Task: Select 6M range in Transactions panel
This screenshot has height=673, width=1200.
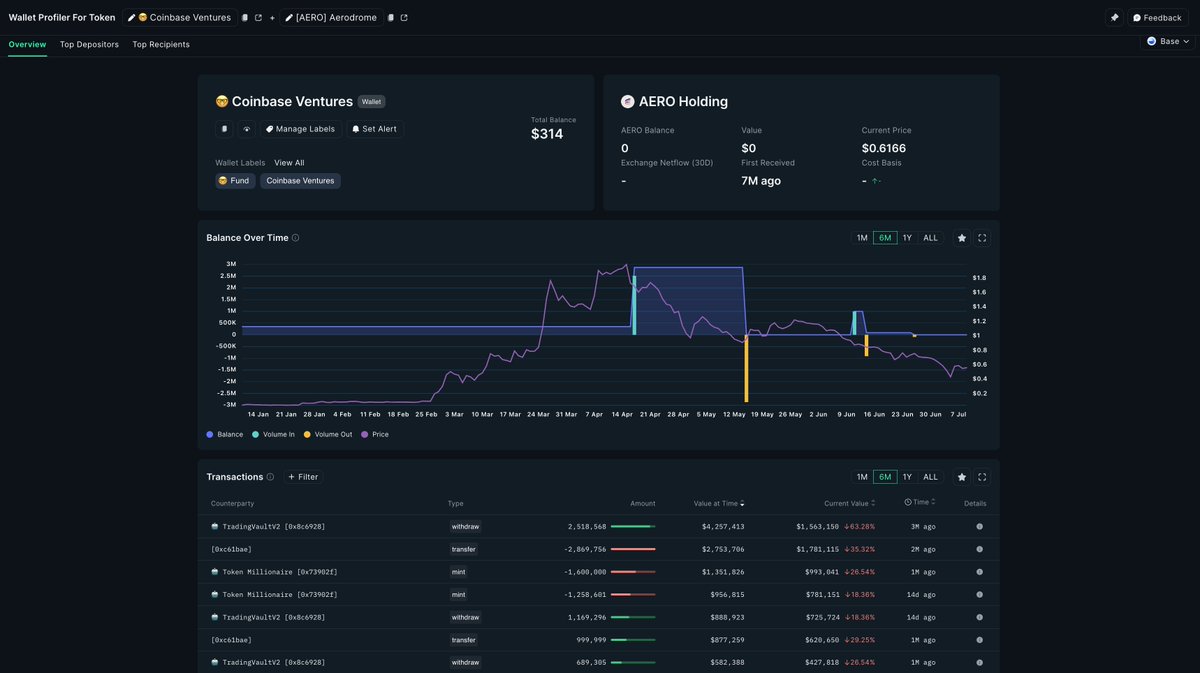Action: coord(885,477)
